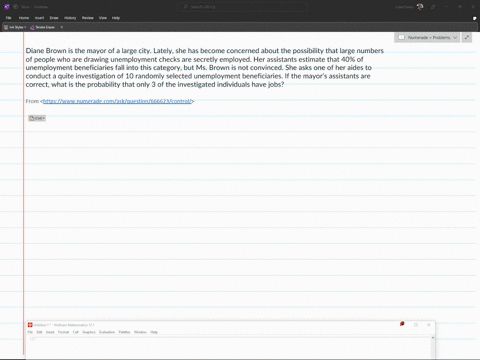Open the Evaluation menu in Mathematica
Viewport: 480px width, 360px height.
[107, 332]
